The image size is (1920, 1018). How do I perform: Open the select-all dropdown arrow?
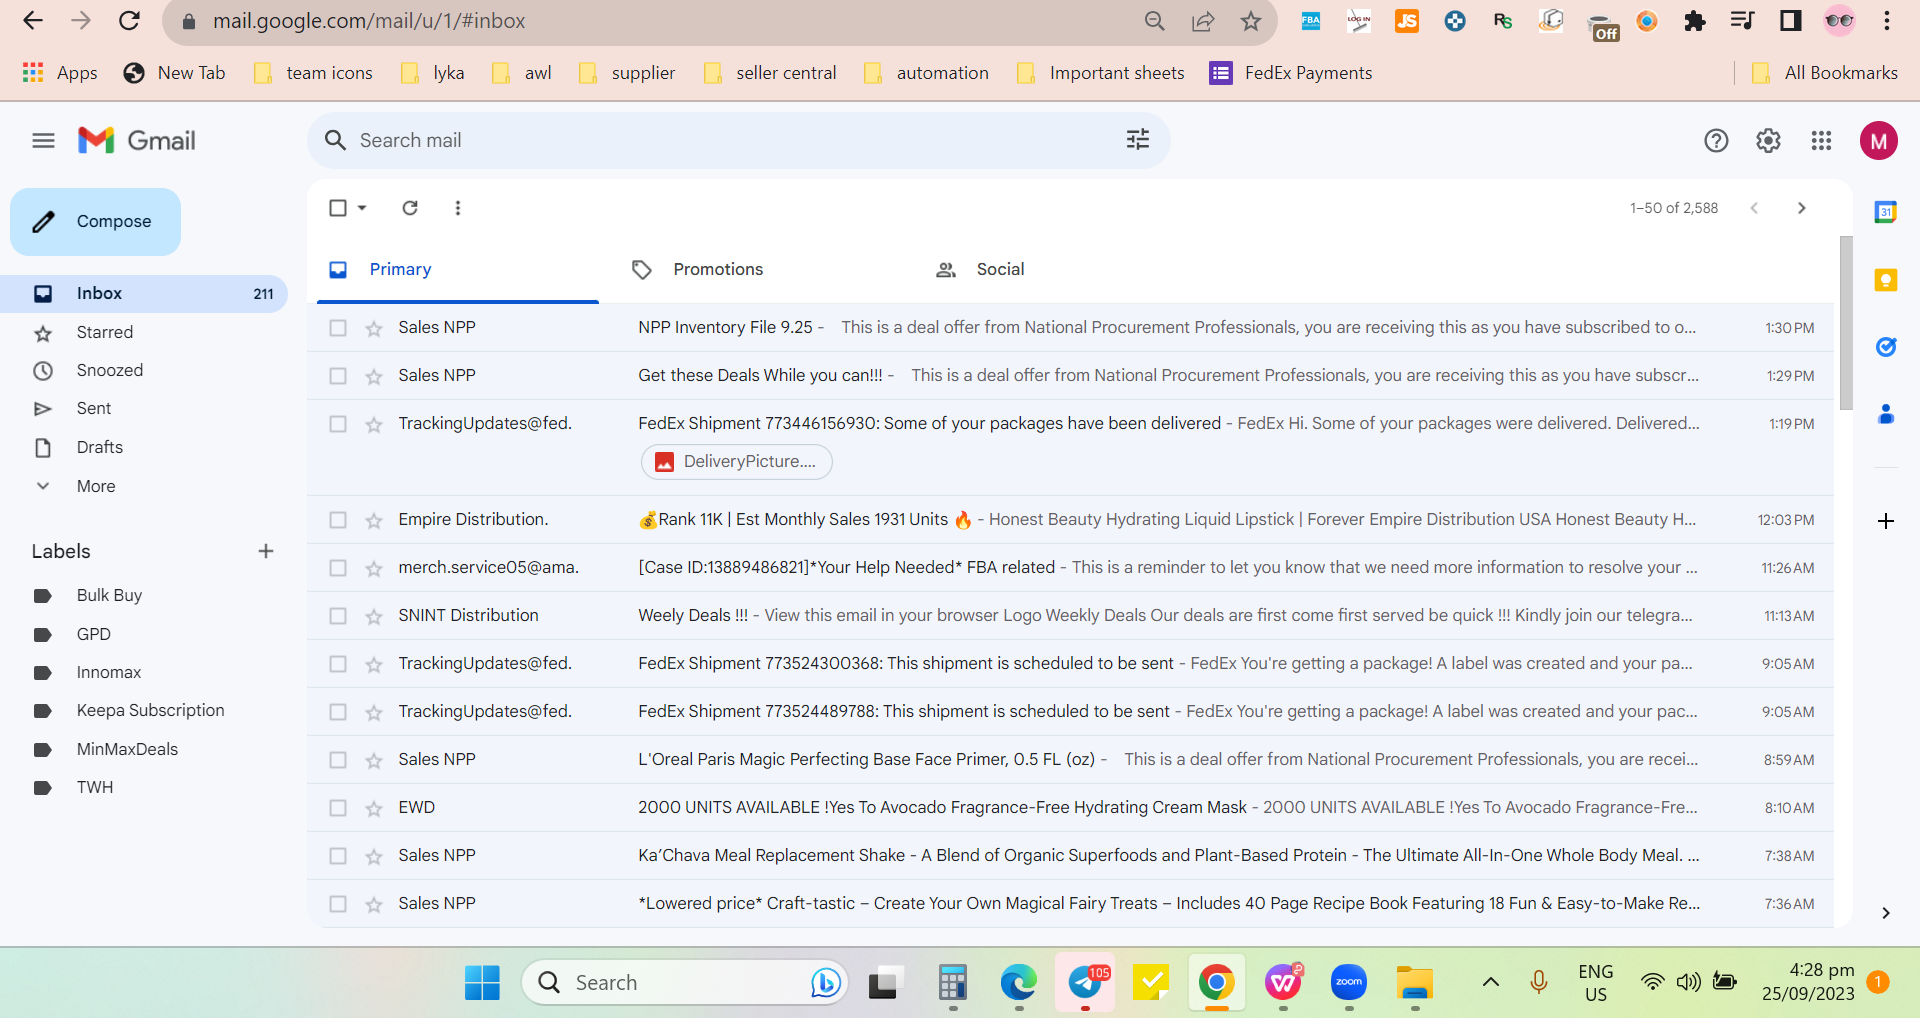coord(362,208)
